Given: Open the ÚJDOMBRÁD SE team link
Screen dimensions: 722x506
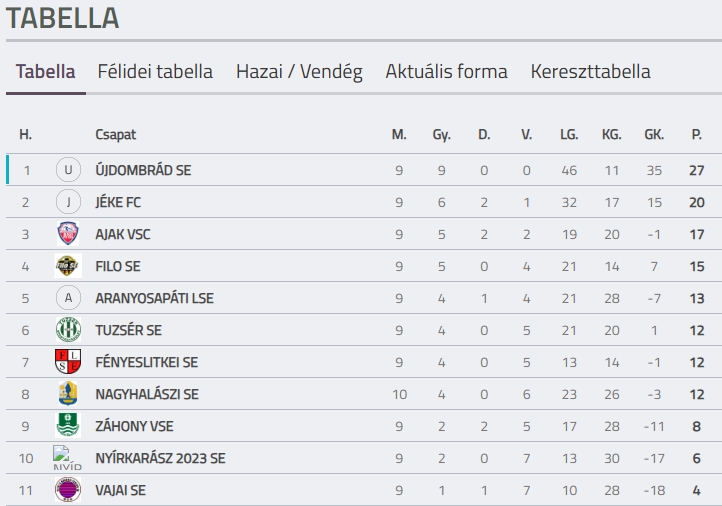Looking at the screenshot, I should click(143, 170).
